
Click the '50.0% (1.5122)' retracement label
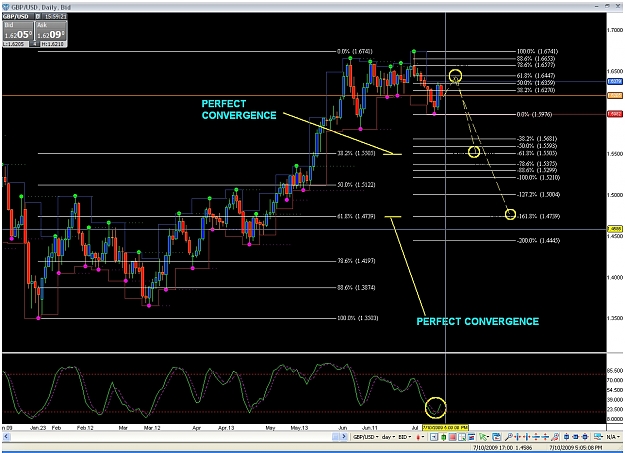click(356, 185)
